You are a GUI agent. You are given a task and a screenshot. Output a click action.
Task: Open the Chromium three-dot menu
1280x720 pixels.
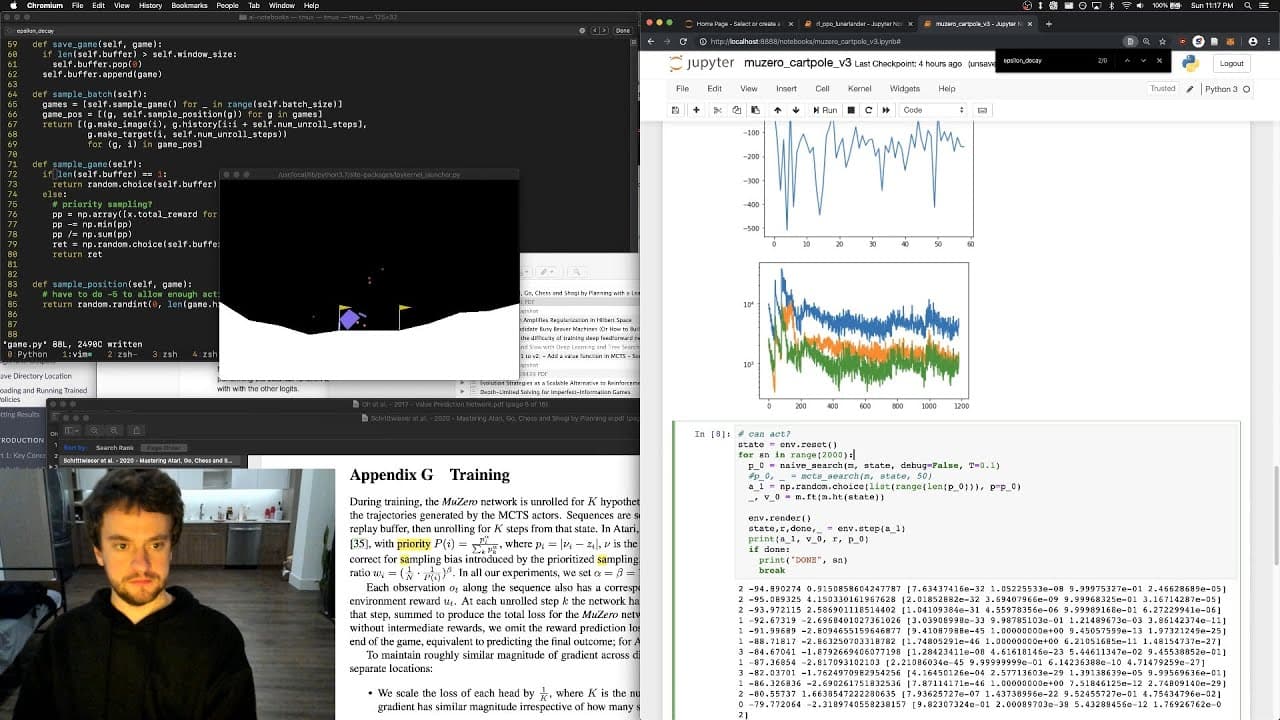click(x=1267, y=42)
